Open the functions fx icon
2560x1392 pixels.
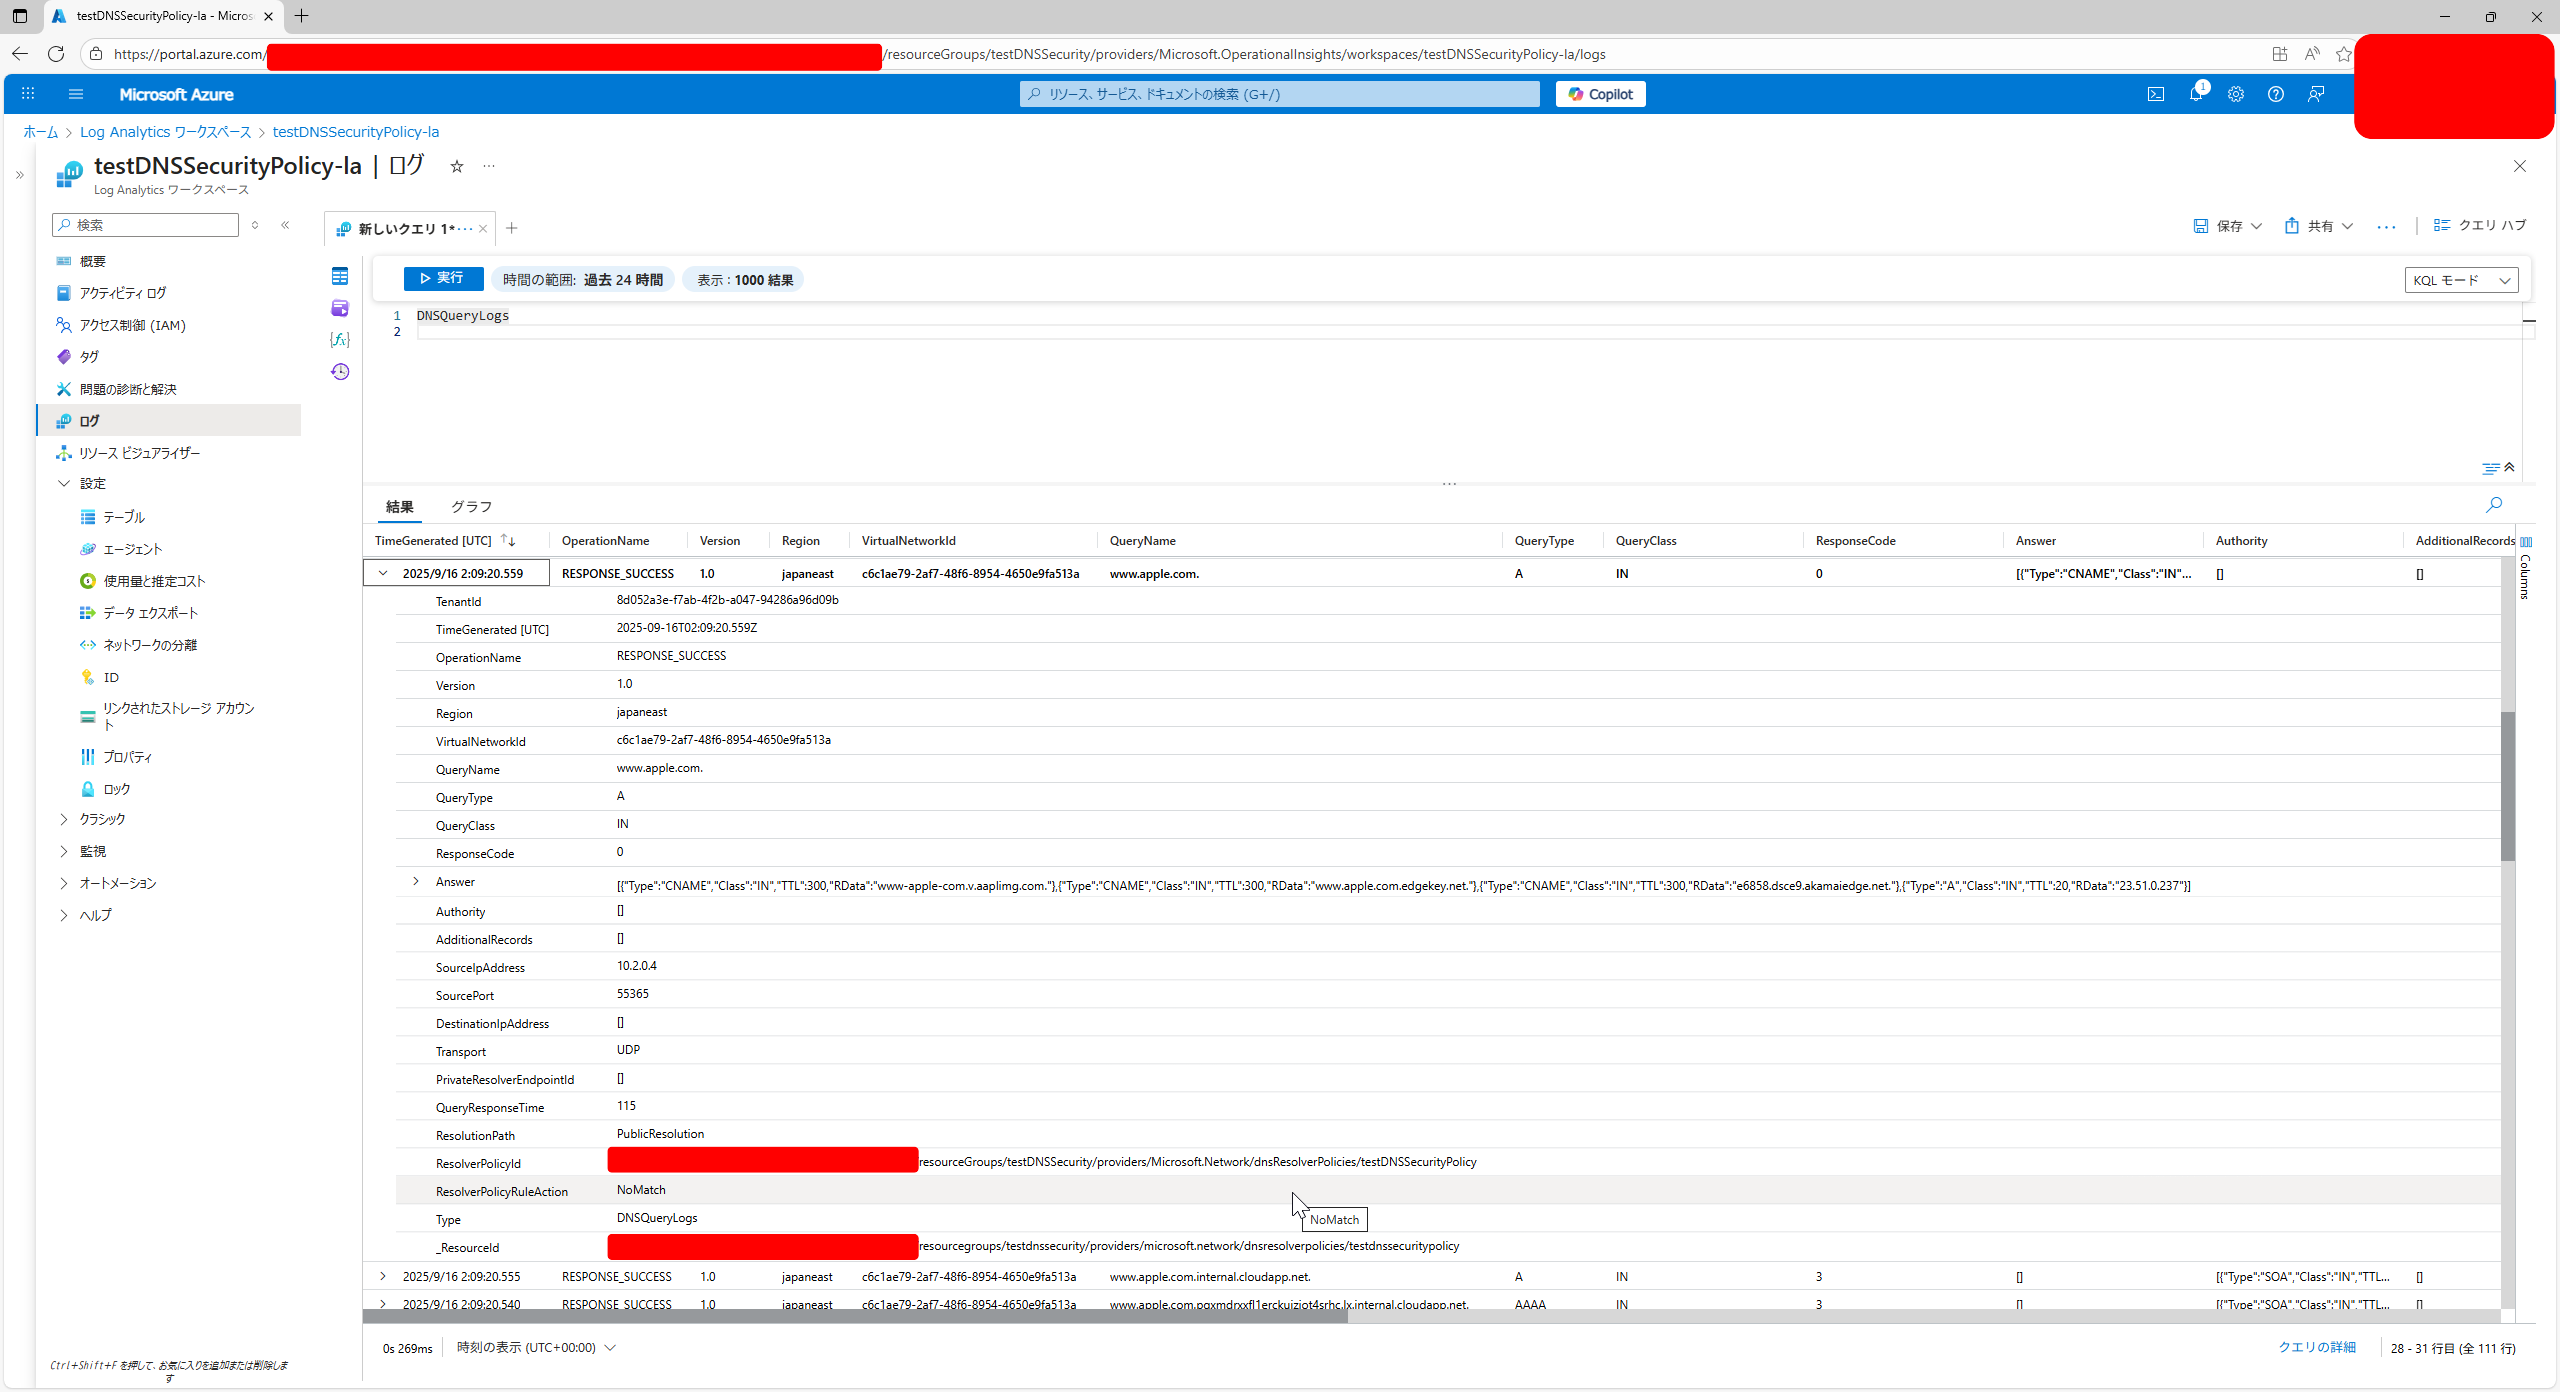pos(340,340)
